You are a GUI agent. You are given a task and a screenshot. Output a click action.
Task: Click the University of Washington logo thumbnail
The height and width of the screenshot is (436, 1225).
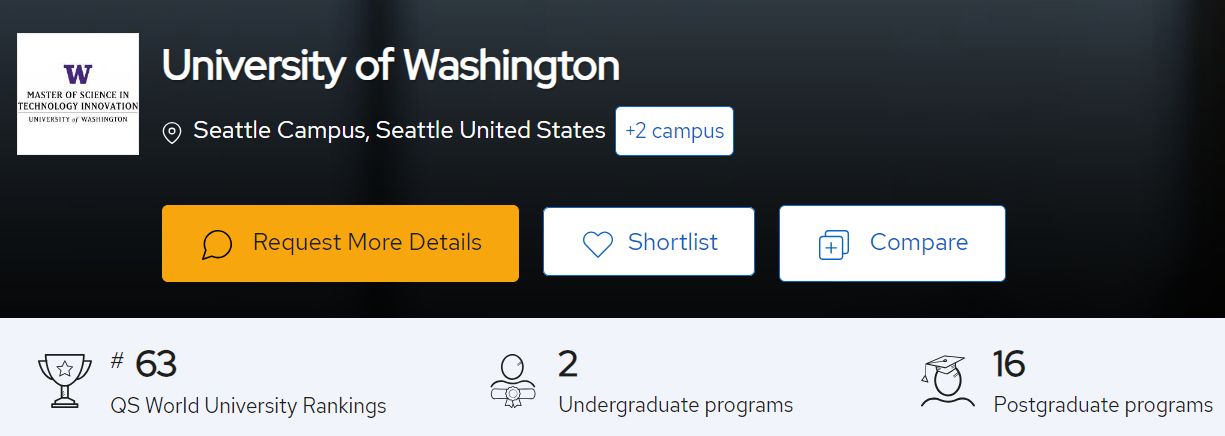click(x=78, y=94)
